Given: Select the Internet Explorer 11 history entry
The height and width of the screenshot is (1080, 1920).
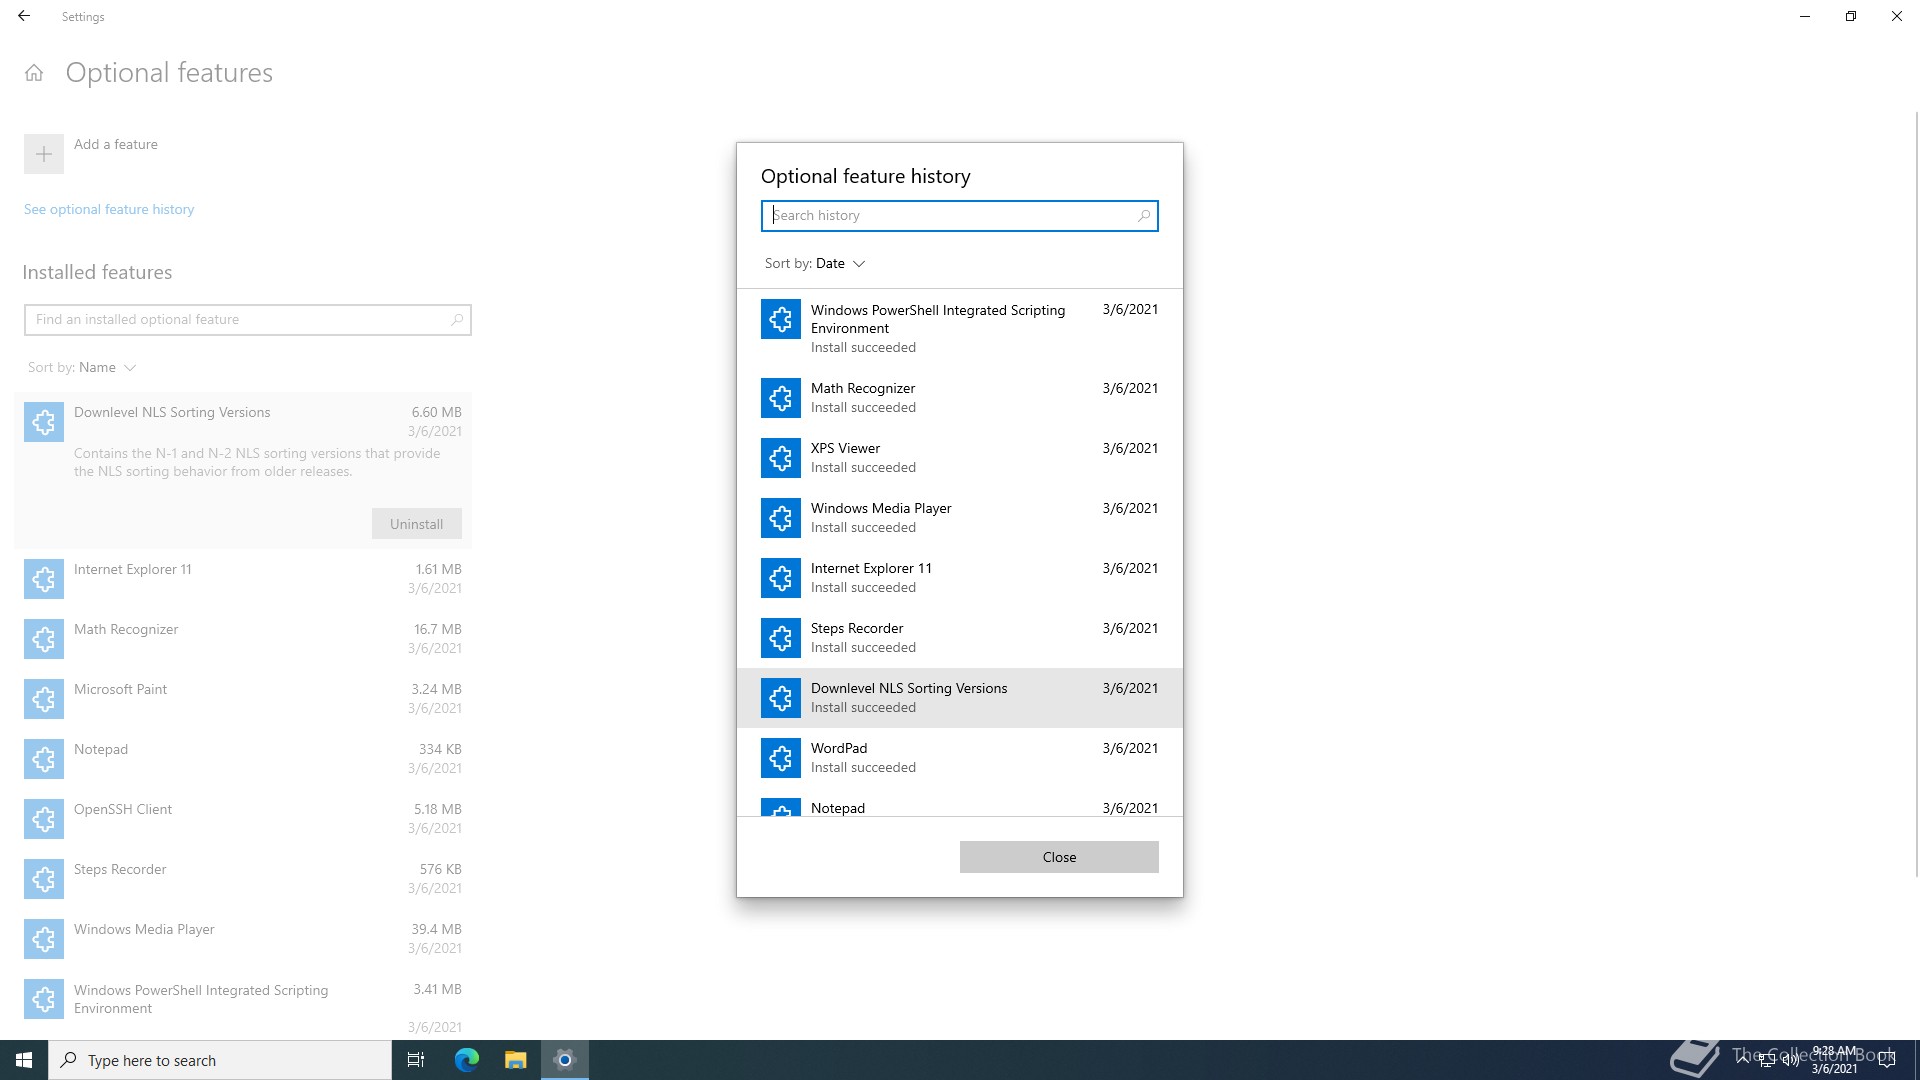Looking at the screenshot, I should coord(960,578).
